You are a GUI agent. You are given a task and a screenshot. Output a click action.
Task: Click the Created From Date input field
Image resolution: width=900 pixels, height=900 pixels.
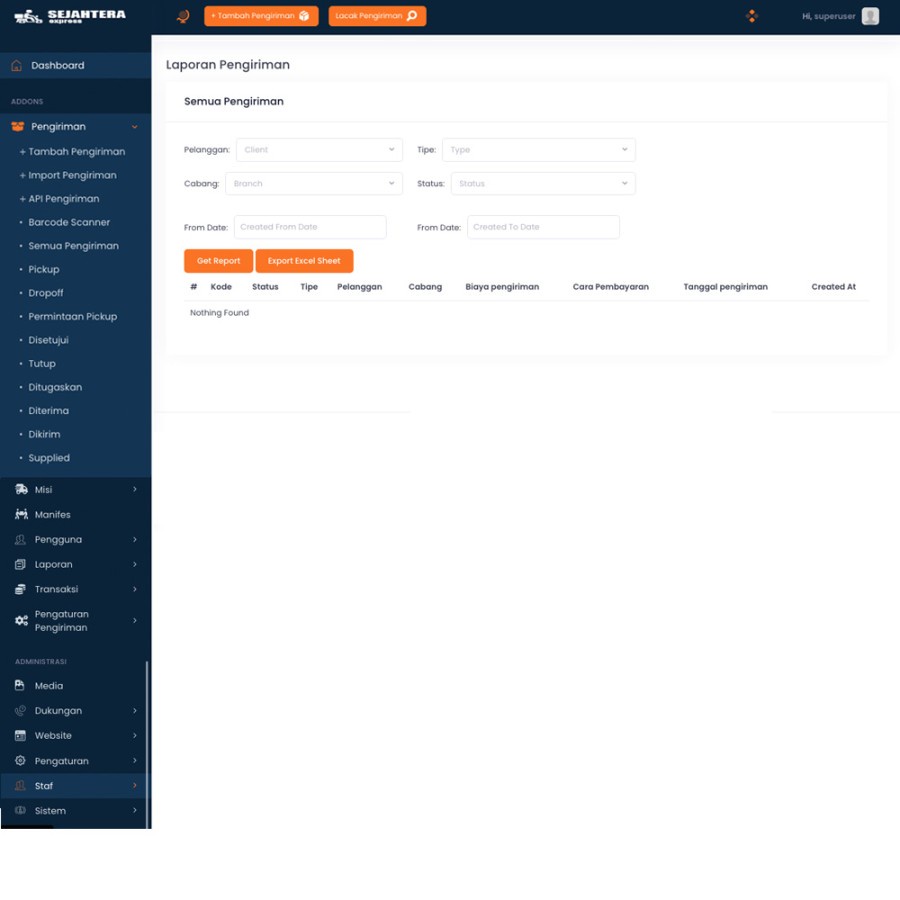tap(310, 226)
